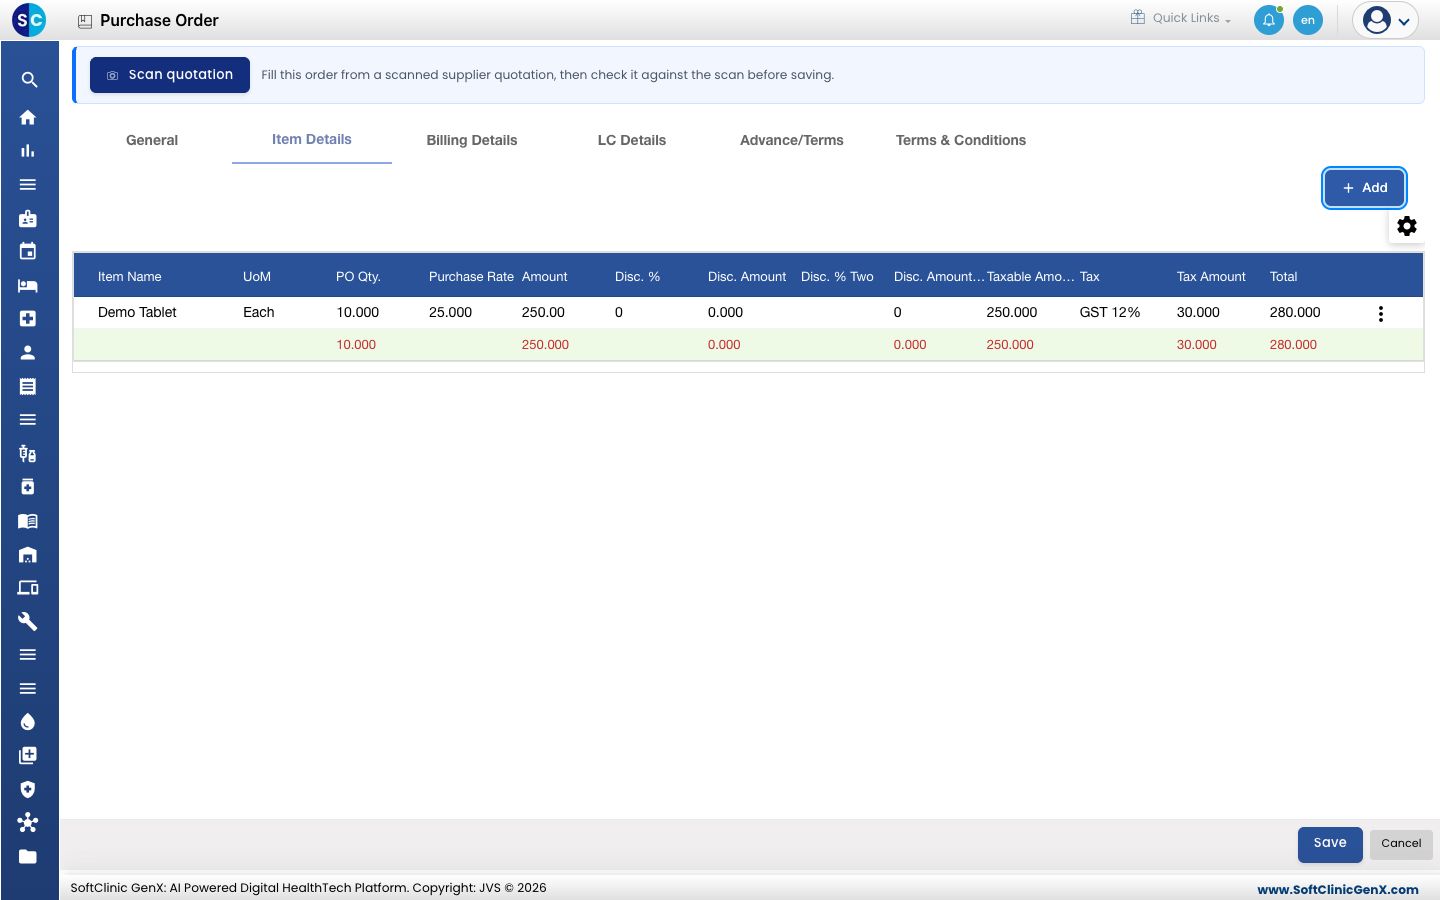Open the shield sidebar icon

pyautogui.click(x=28, y=789)
